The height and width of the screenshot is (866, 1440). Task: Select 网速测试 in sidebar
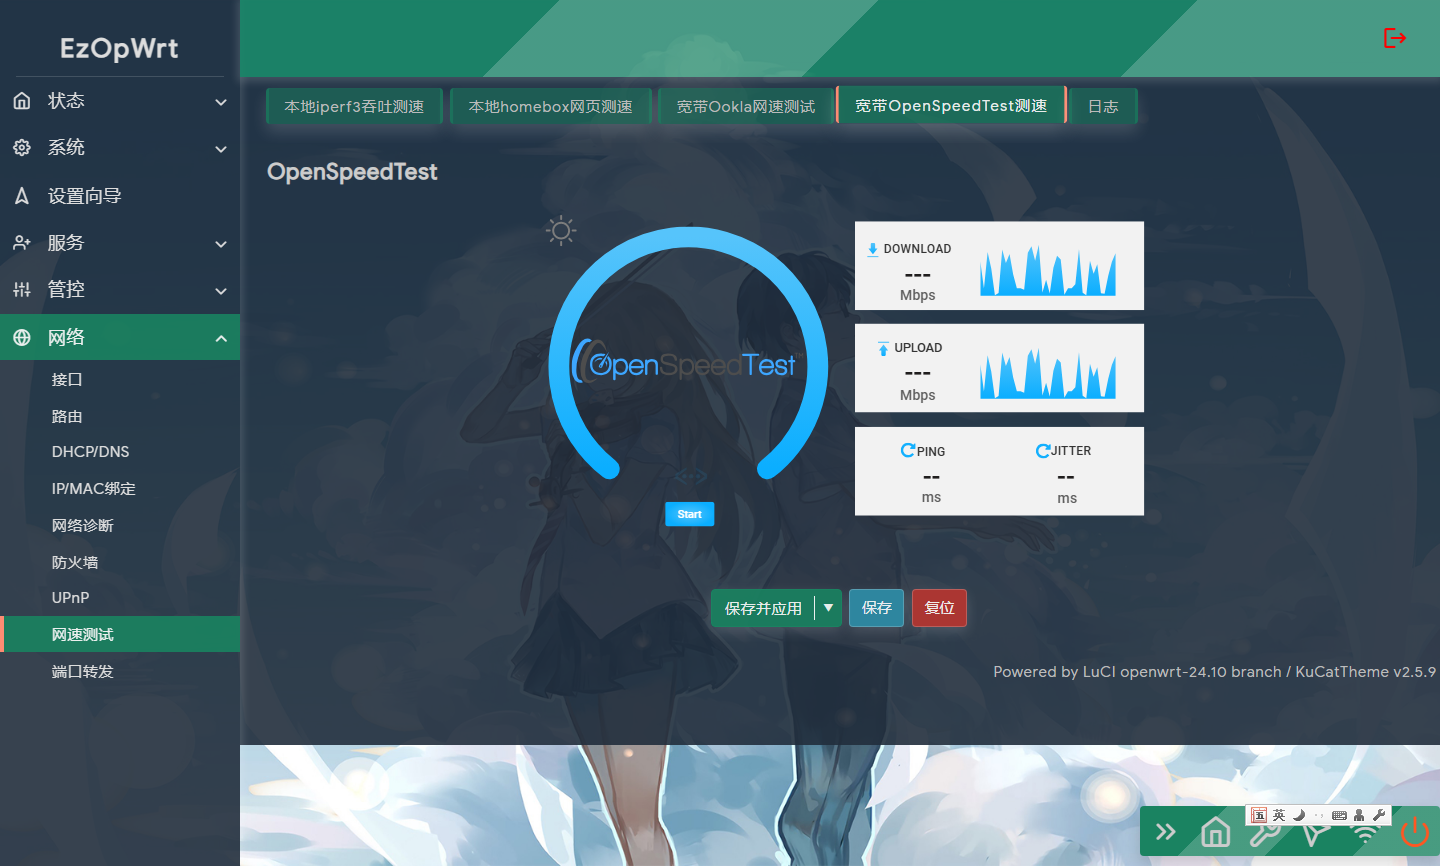pyautogui.click(x=120, y=635)
